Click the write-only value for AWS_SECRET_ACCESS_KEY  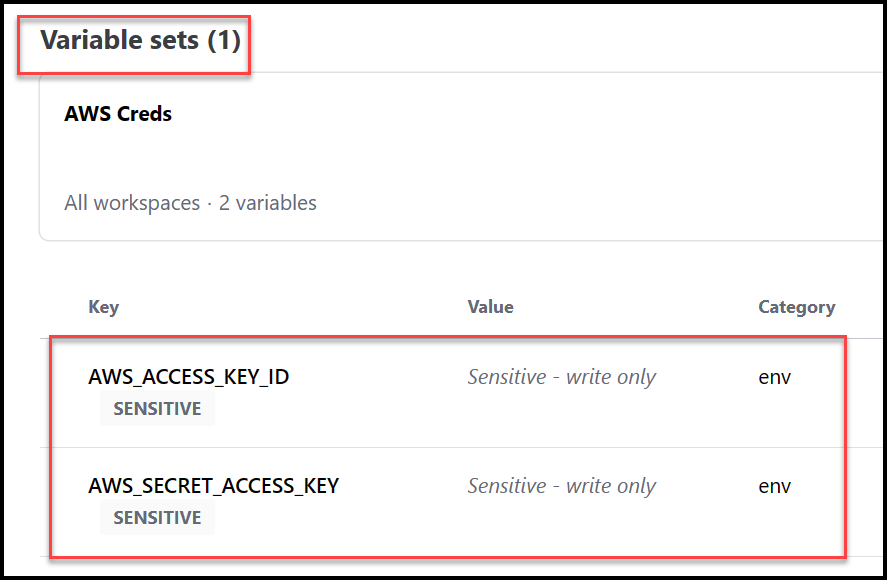[x=561, y=486]
